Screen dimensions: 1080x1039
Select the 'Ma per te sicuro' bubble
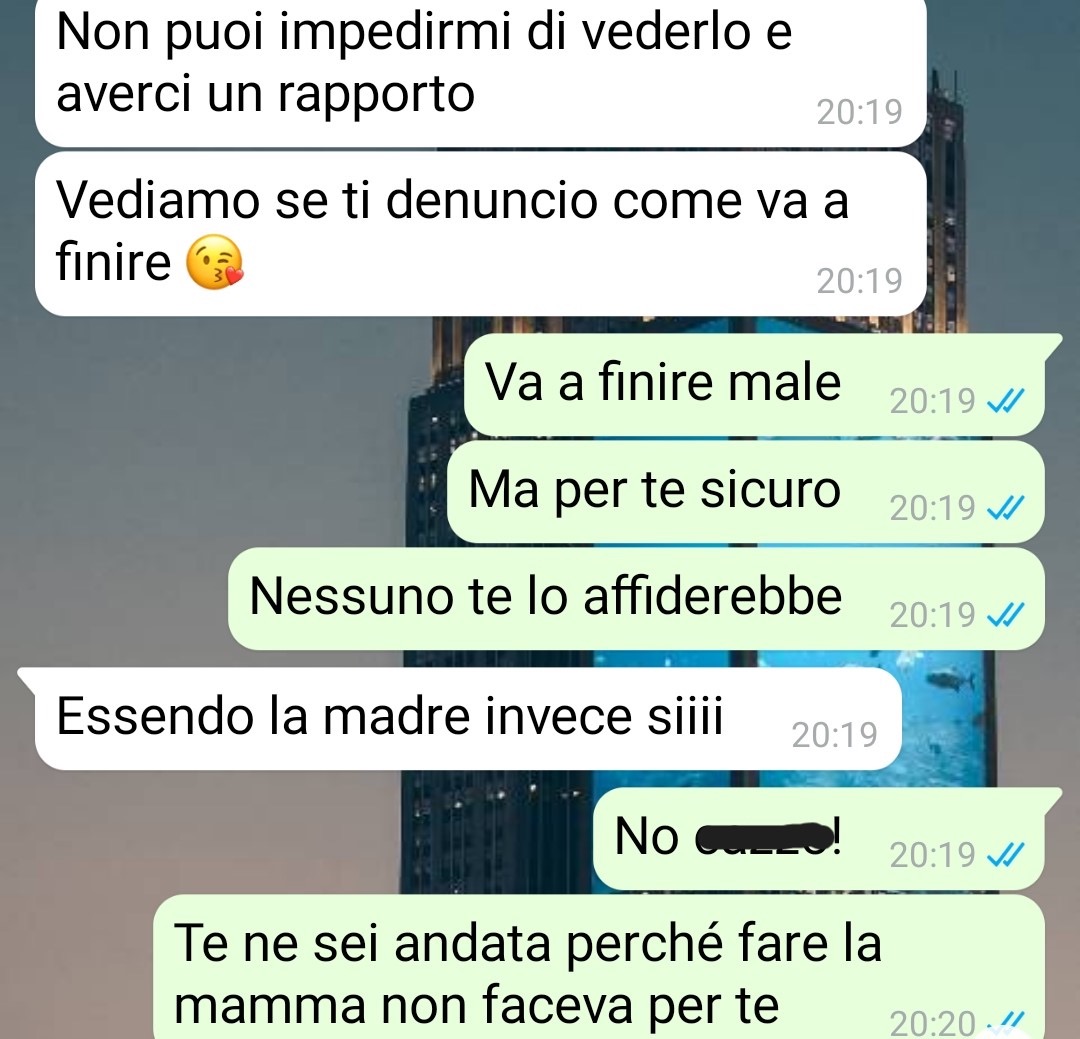tap(745, 491)
